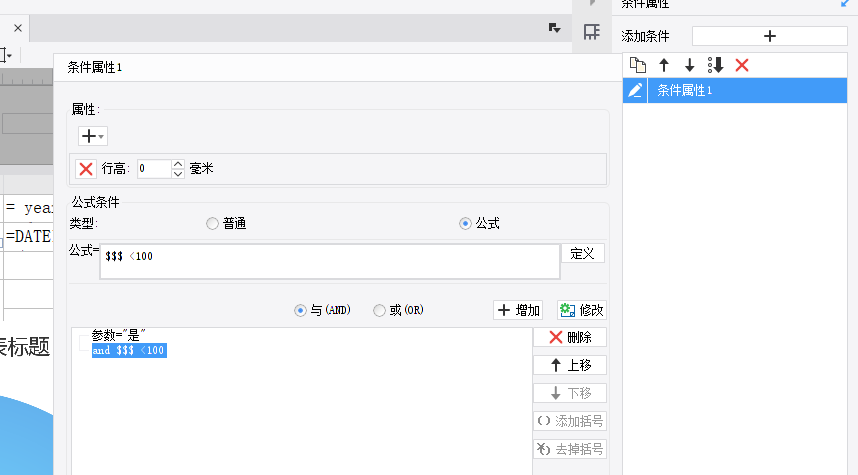858x475 pixels.
Task: Open the add-property plus dropdown
Action: 92,136
